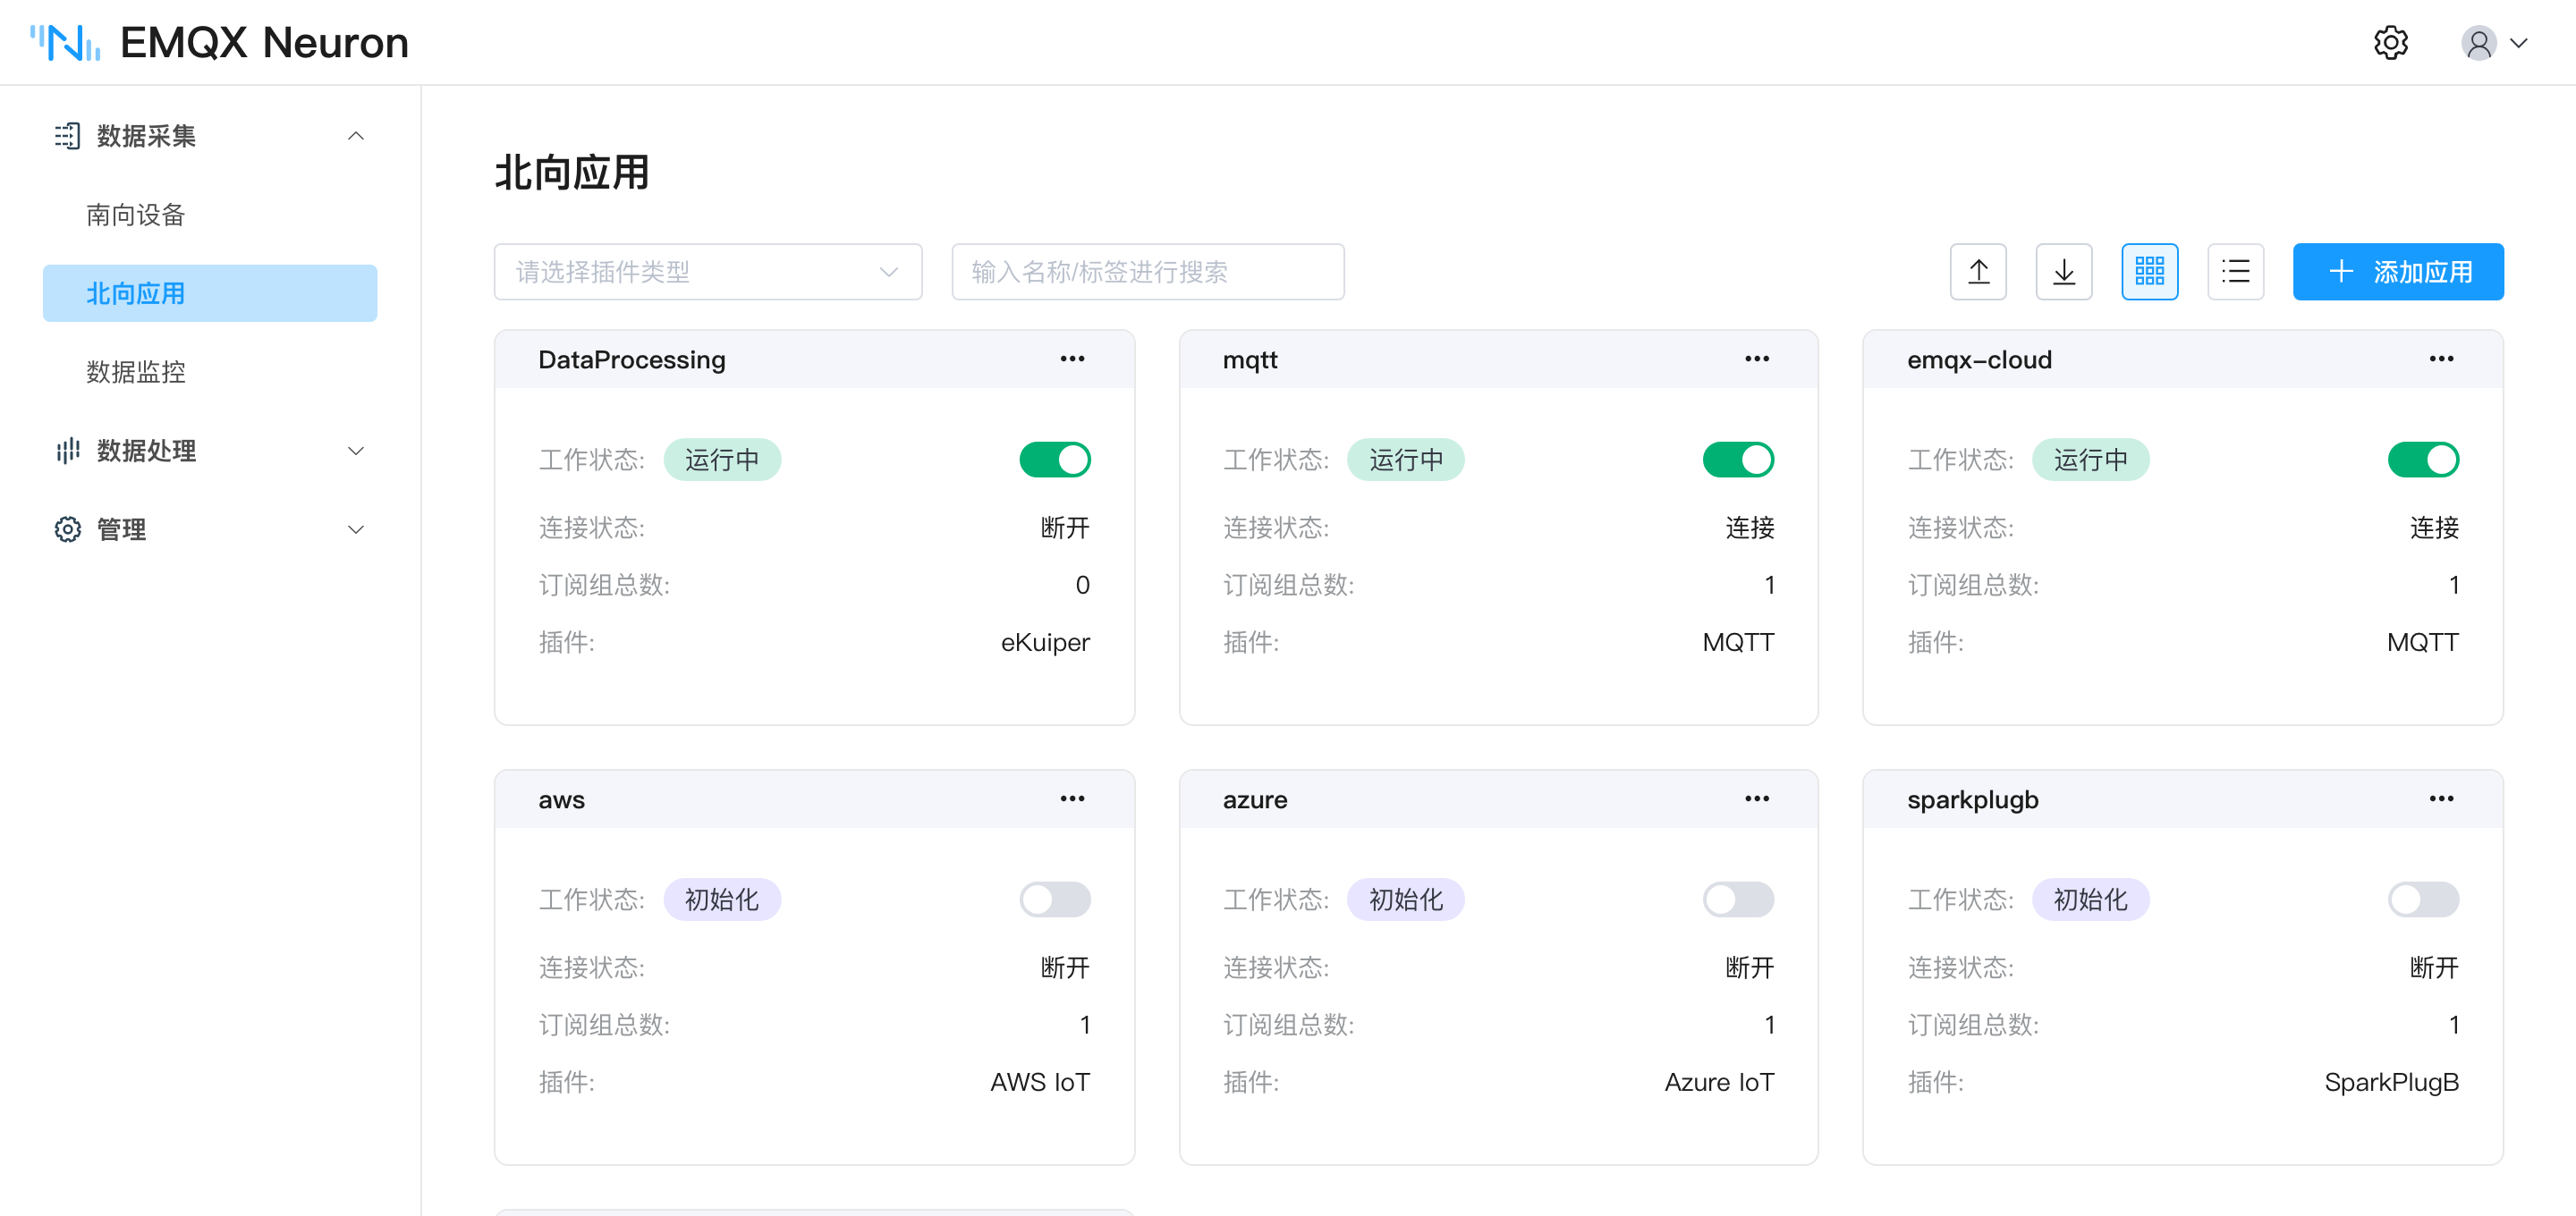
Task: Click subscription count 0 on DataProcessing
Action: pos(1082,585)
